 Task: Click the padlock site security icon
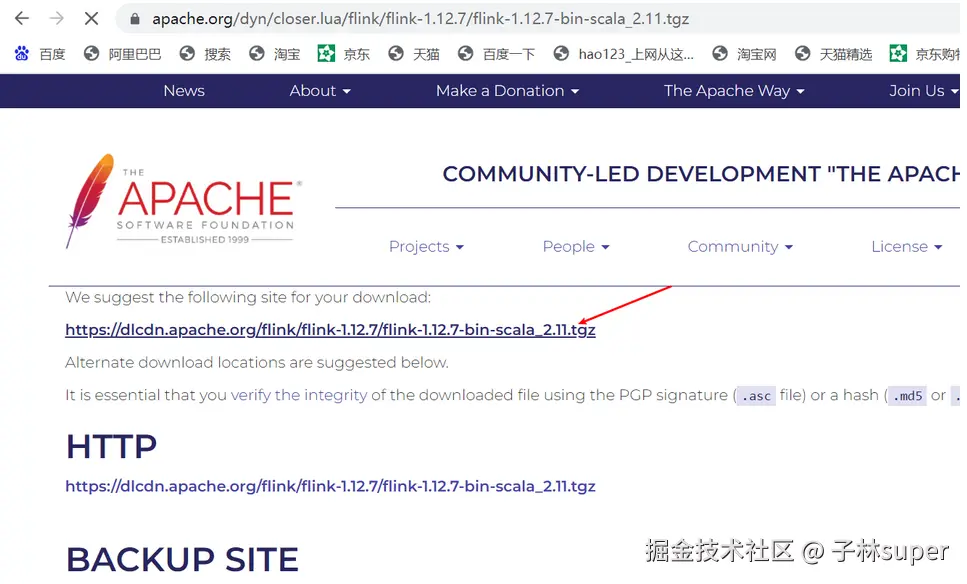134,19
